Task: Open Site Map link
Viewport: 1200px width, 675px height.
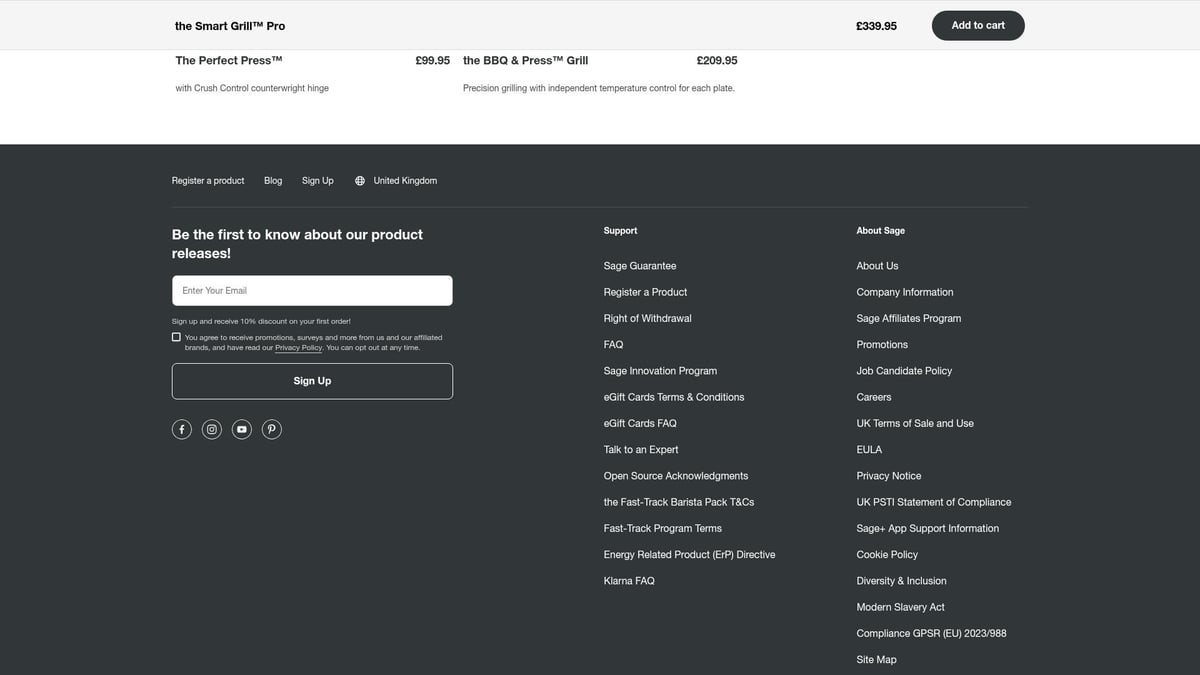Action: tap(876, 660)
